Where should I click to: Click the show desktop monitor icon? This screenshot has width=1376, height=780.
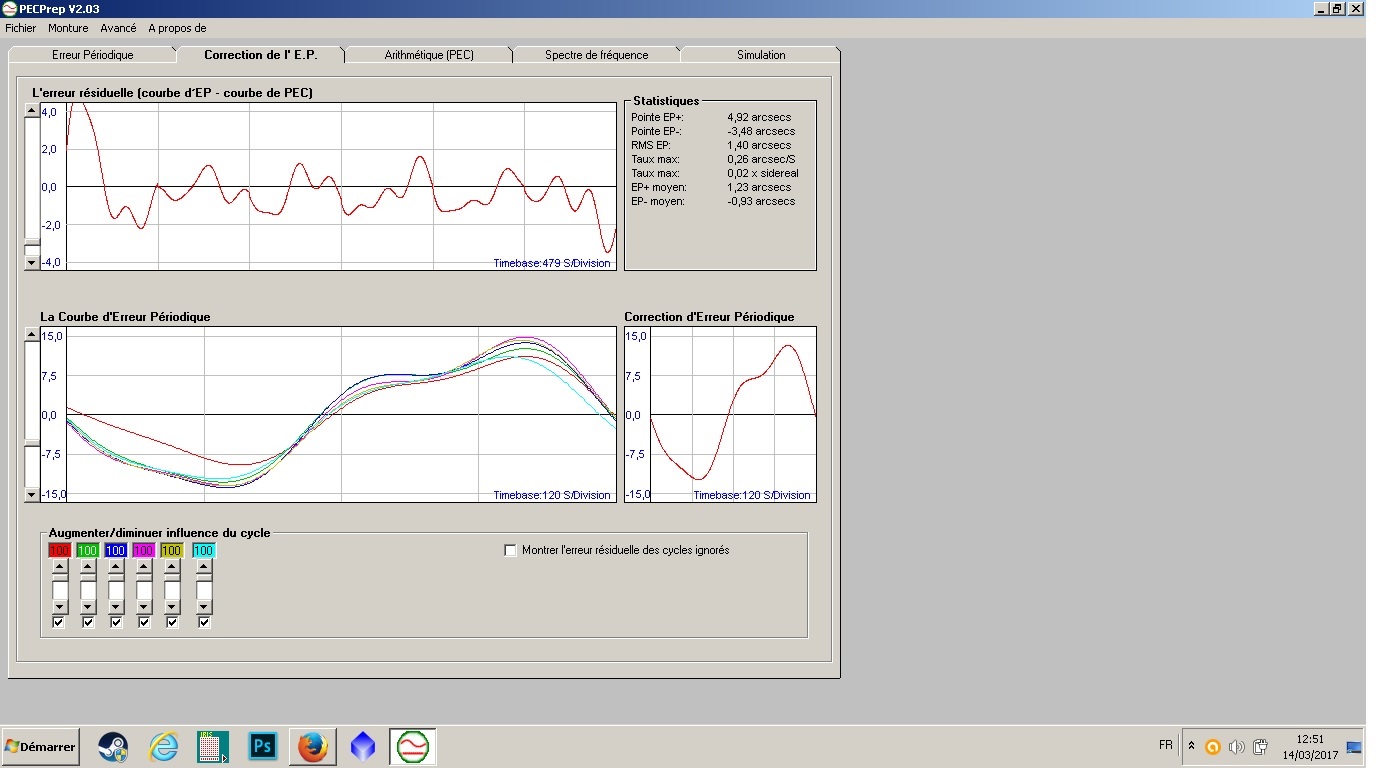1354,747
